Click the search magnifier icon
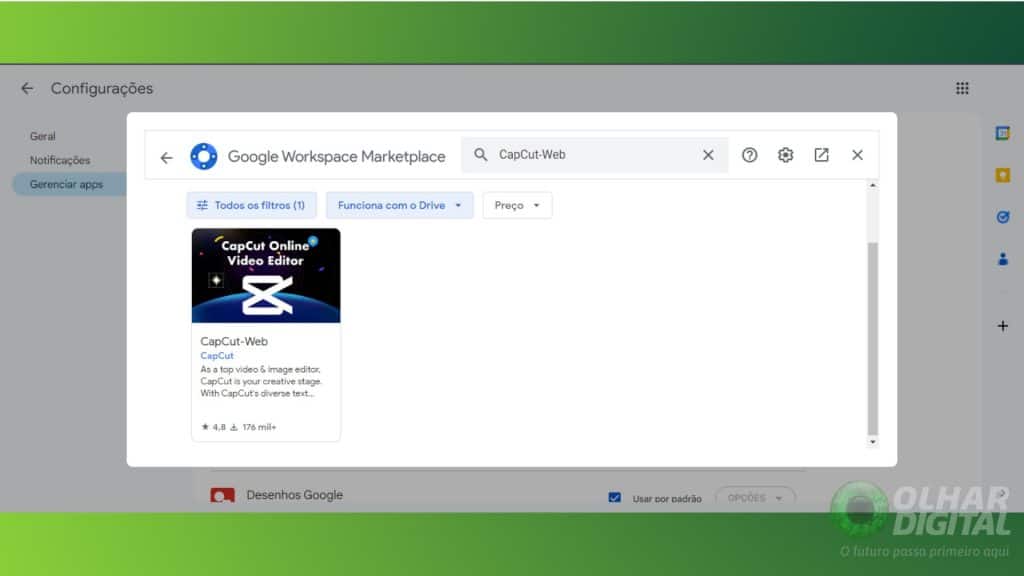Viewport: 1024px width, 576px height. click(x=481, y=155)
